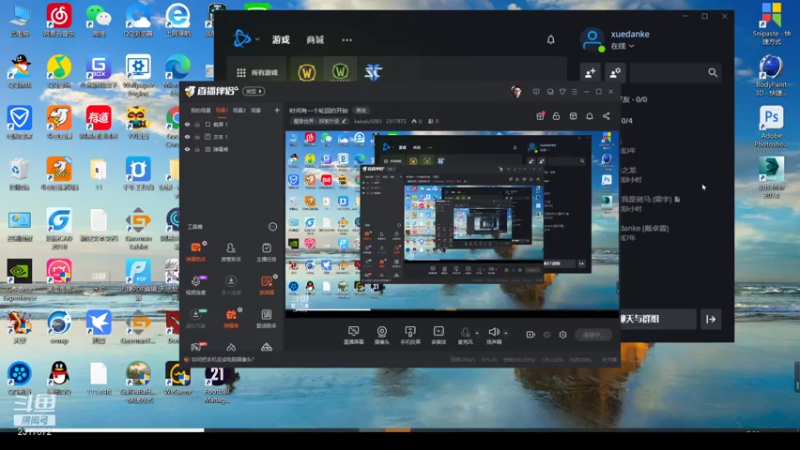This screenshot has width=800, height=450.
Task: Switch to the 商城 tab in Battle.net
Action: point(315,40)
